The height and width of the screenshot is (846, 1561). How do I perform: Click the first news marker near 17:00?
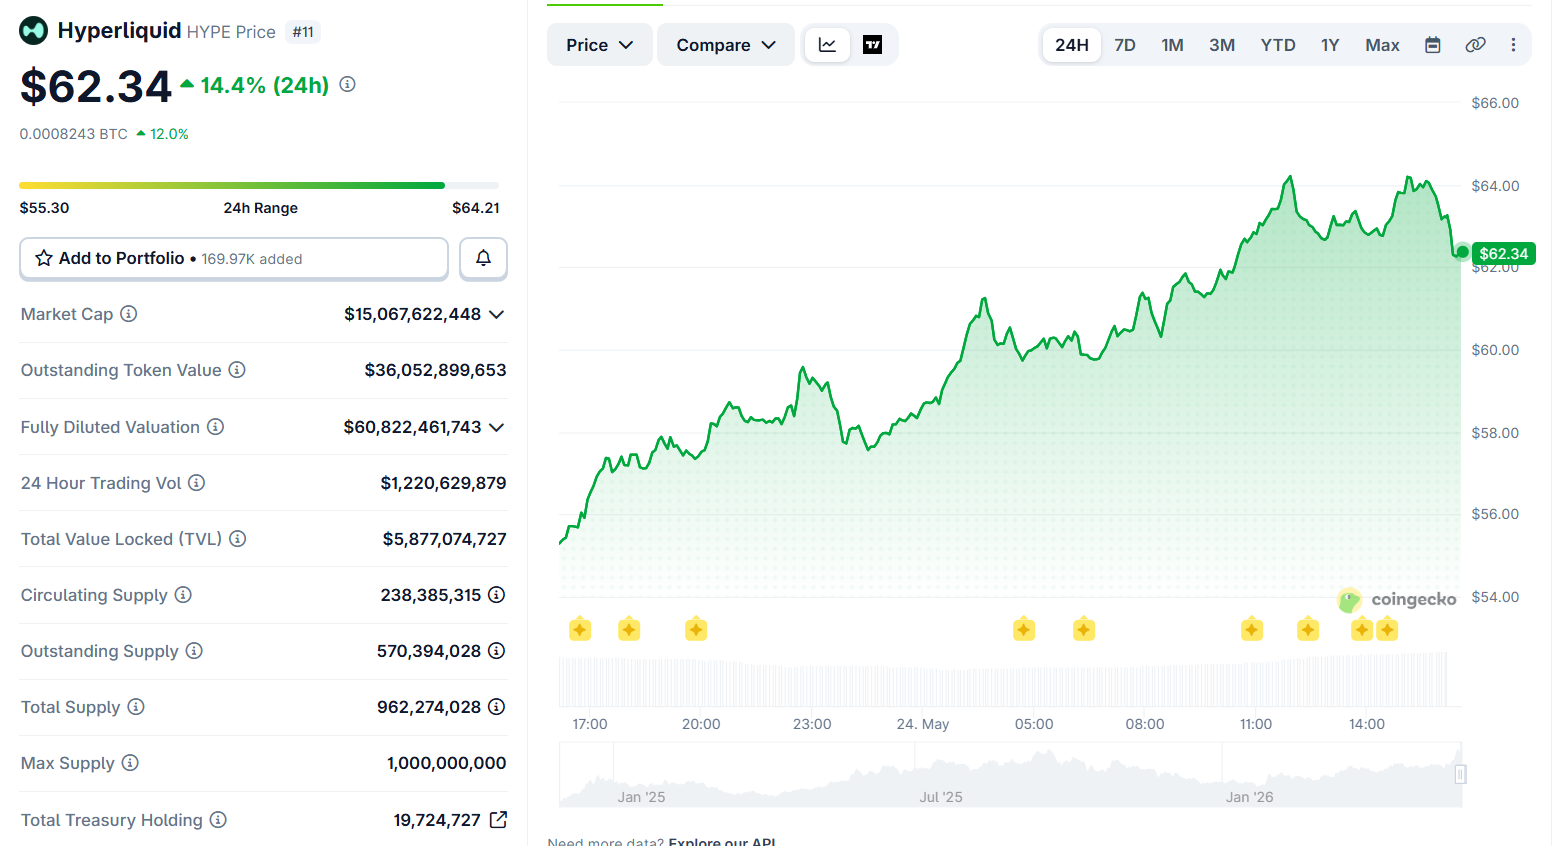(x=580, y=629)
